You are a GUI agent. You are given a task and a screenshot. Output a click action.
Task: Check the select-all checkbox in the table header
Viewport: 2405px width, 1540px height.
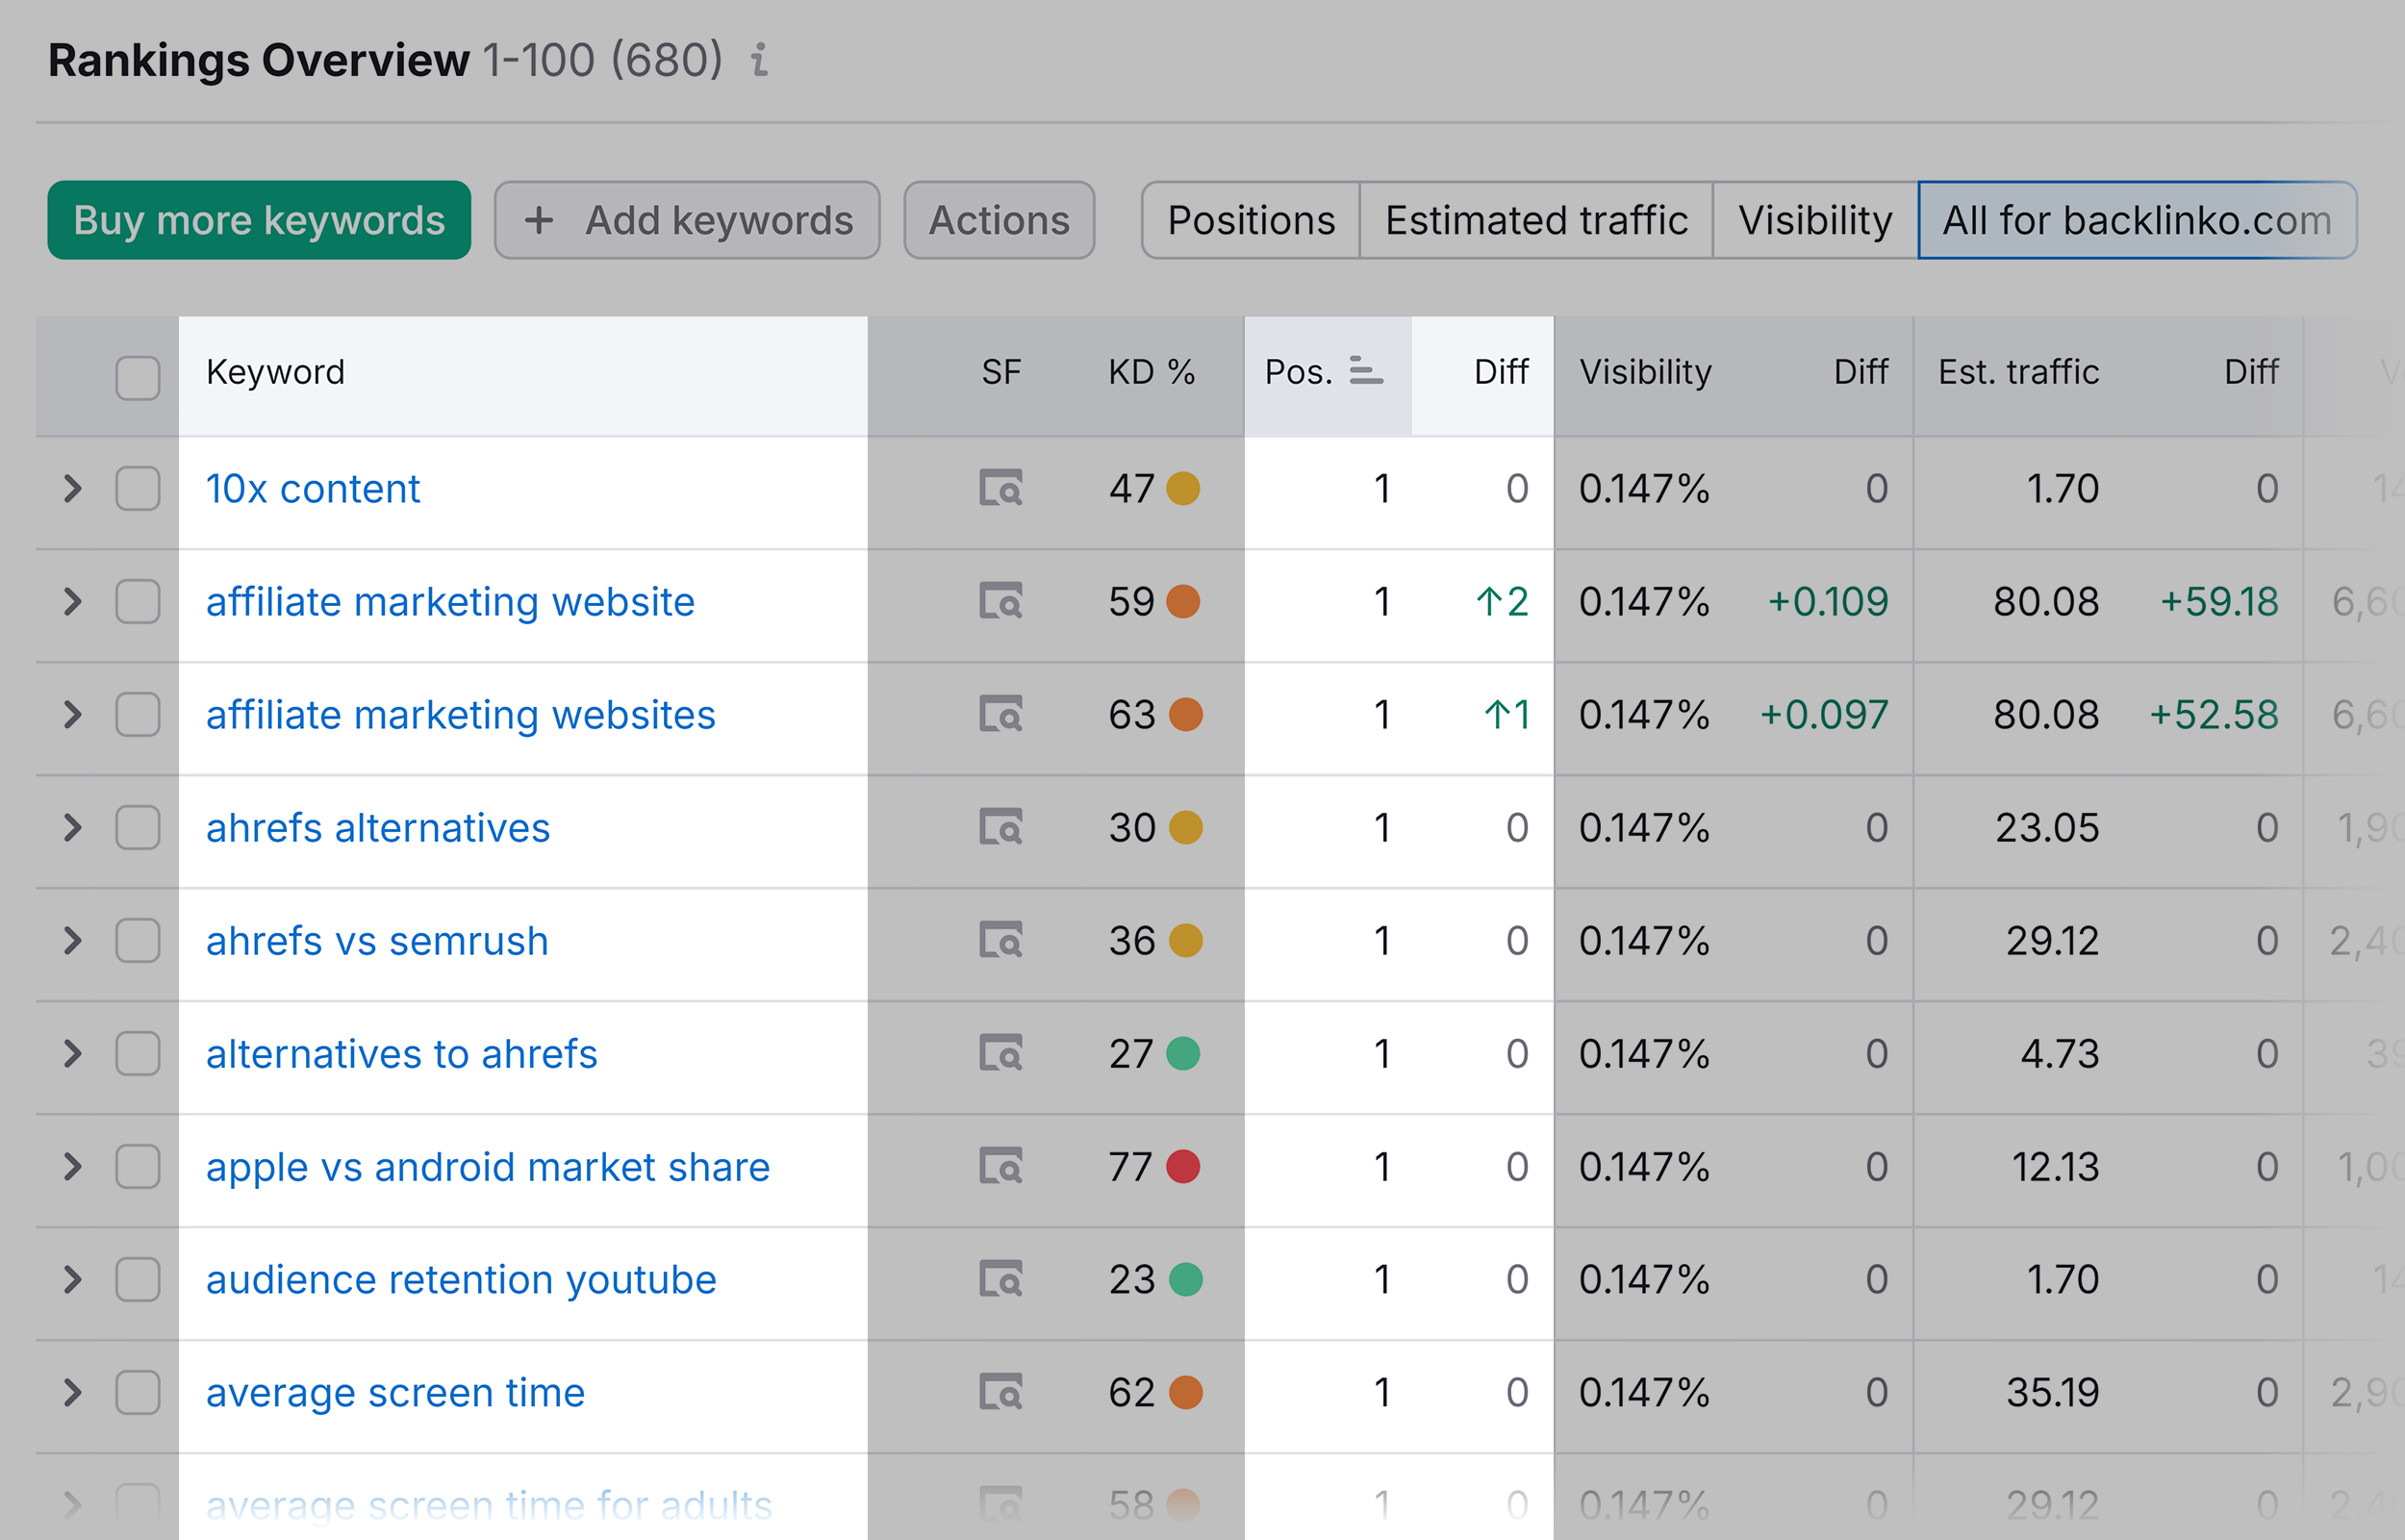(x=137, y=375)
